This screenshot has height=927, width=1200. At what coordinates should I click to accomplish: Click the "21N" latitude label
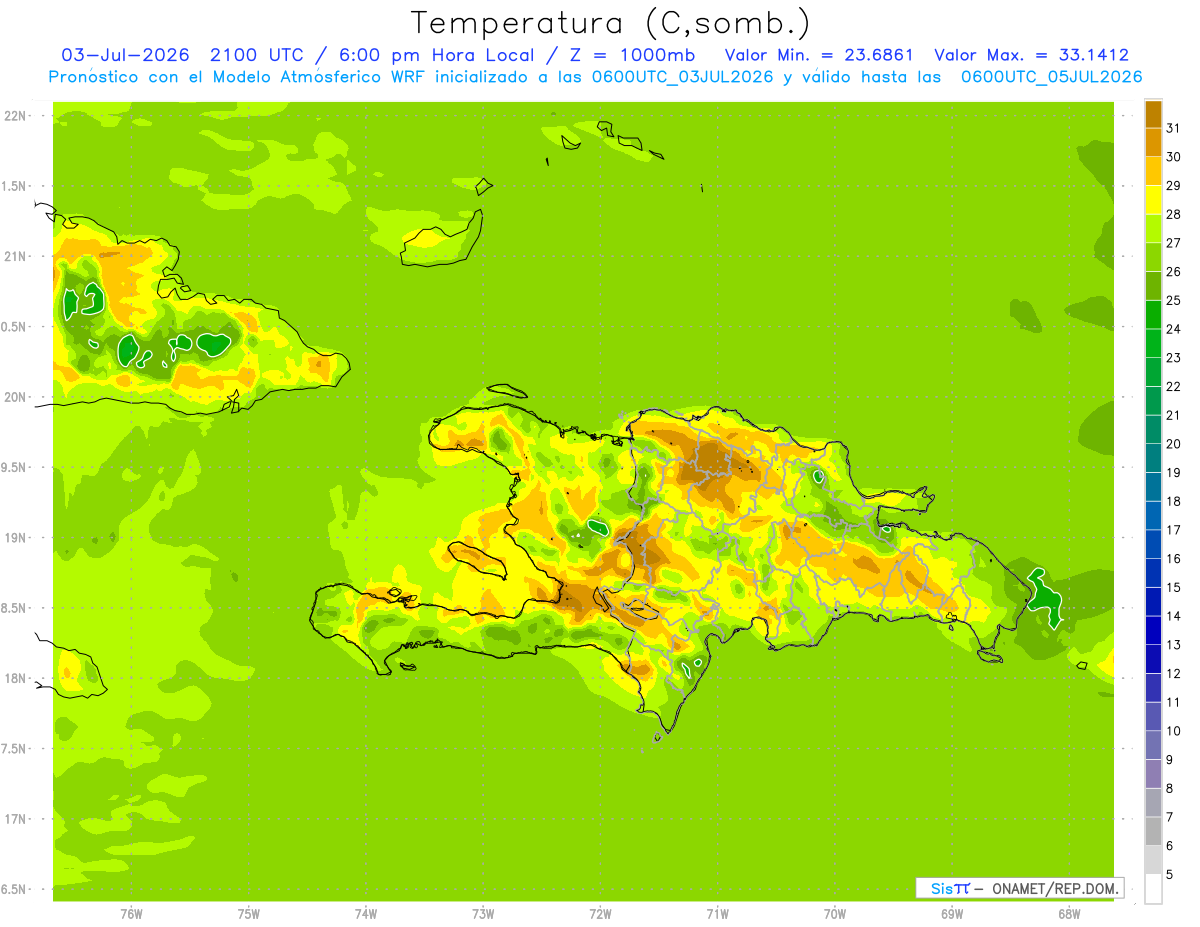tap(15, 256)
